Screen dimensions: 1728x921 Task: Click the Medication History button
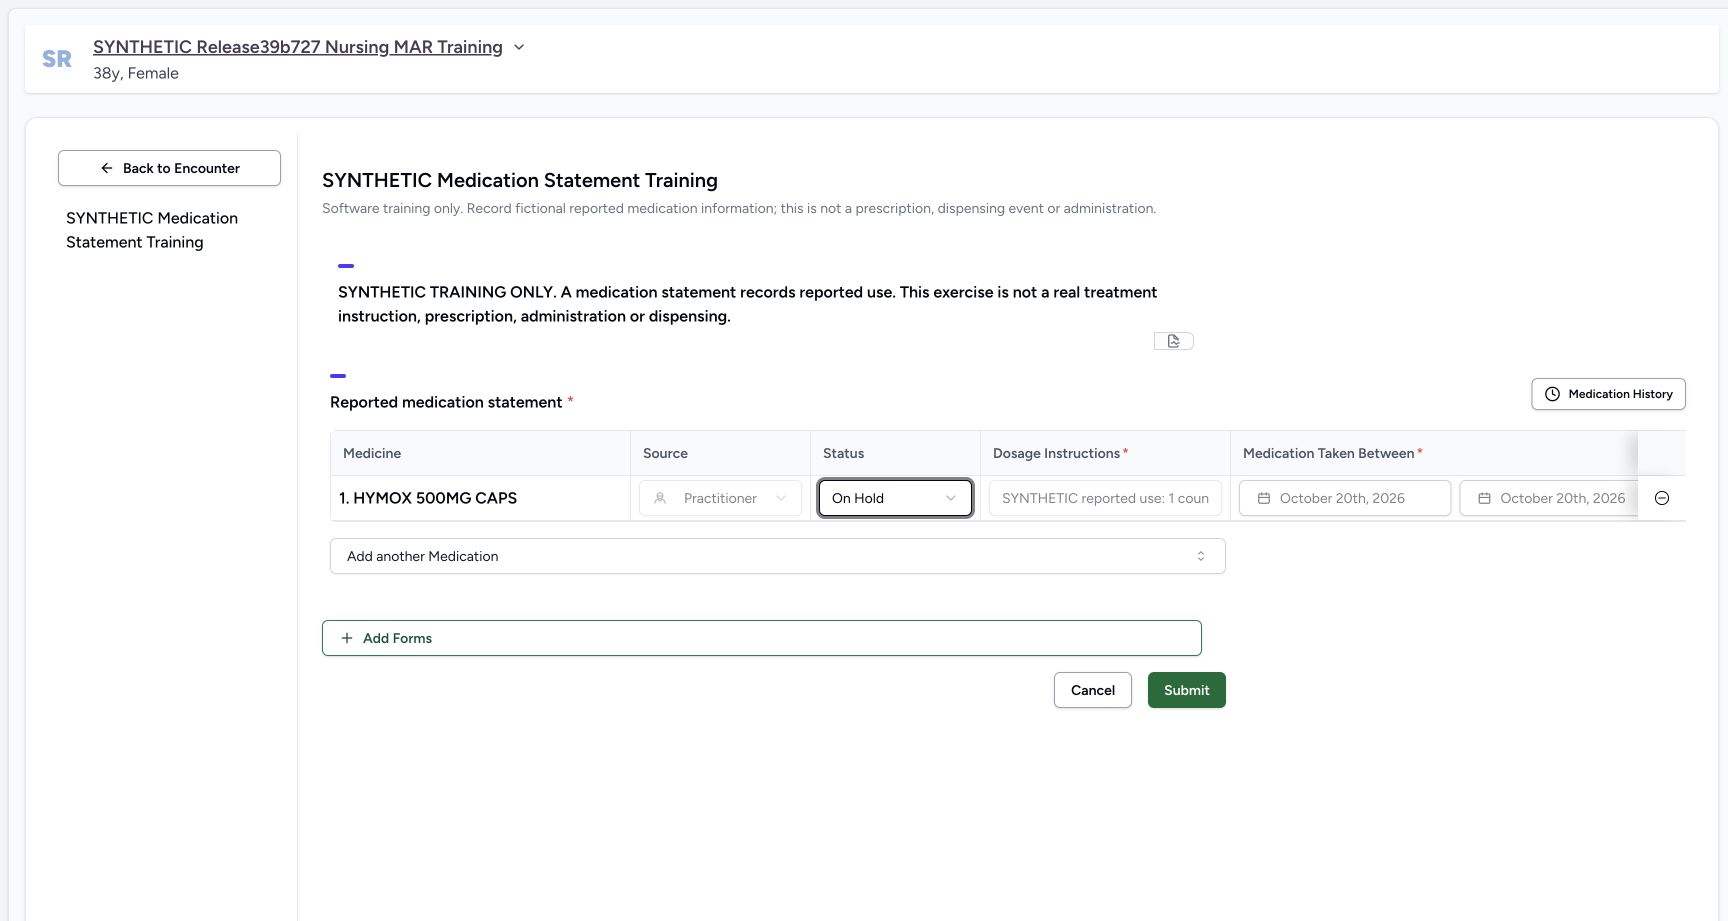point(1608,394)
